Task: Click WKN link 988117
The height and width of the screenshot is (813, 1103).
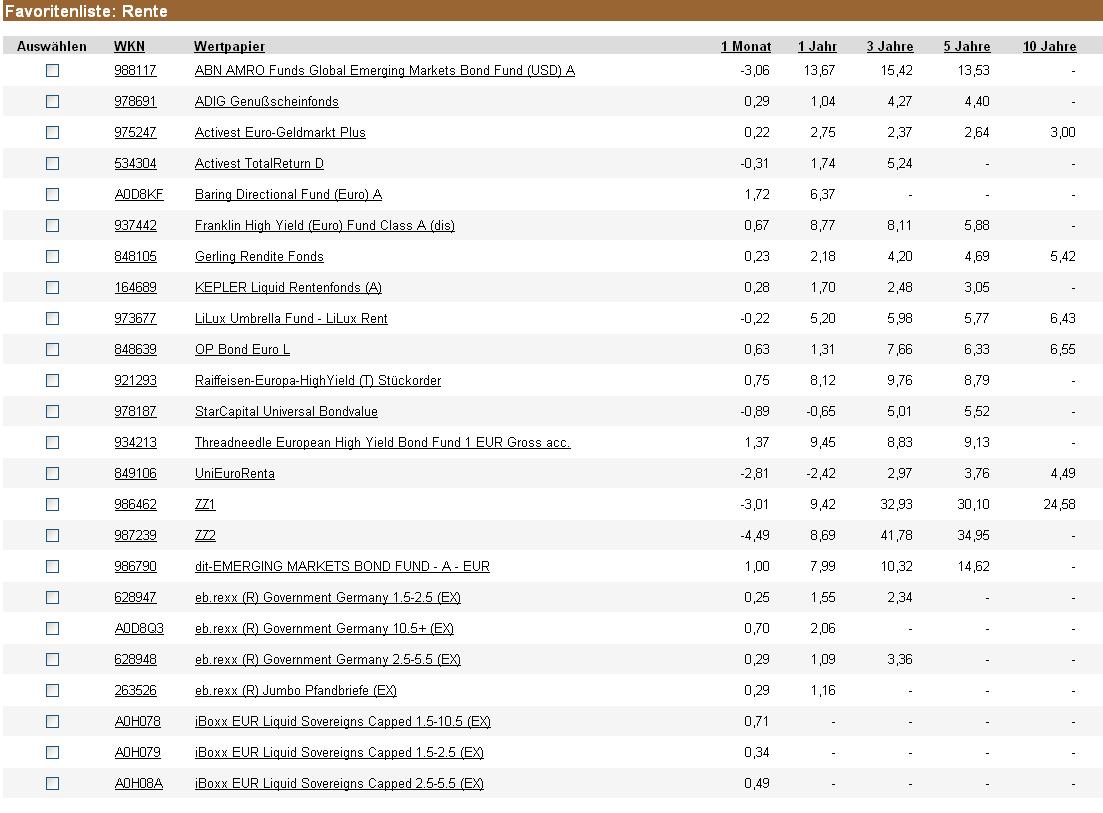Action: [x=135, y=70]
